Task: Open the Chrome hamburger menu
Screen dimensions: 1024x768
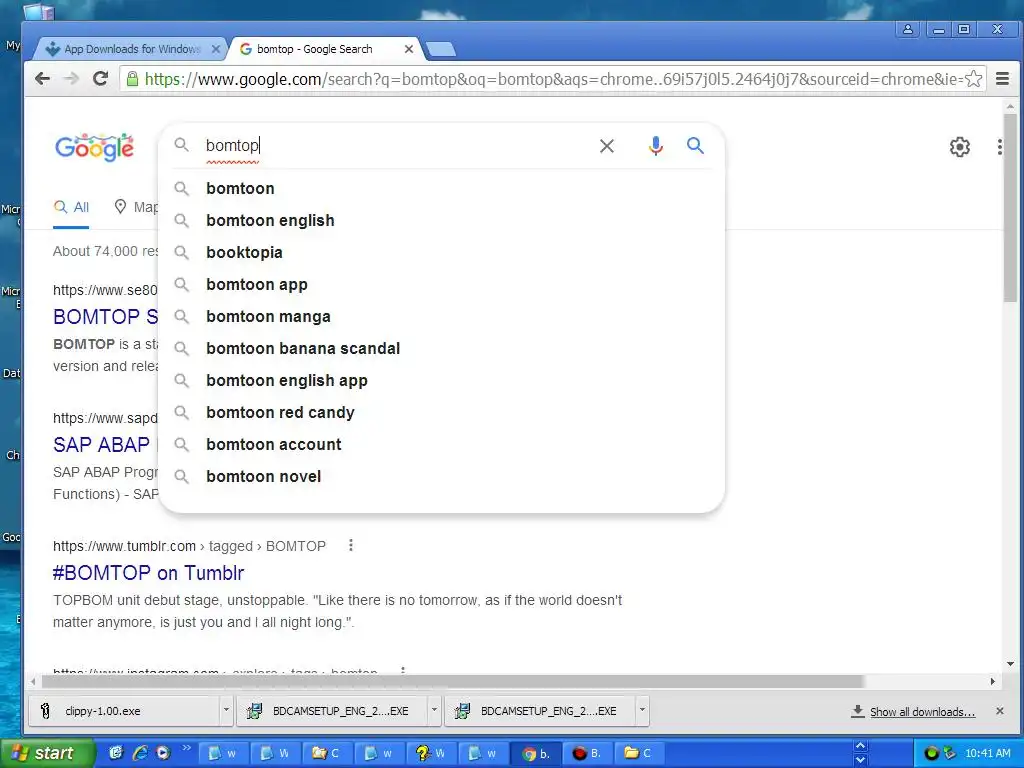Action: point(1002,79)
